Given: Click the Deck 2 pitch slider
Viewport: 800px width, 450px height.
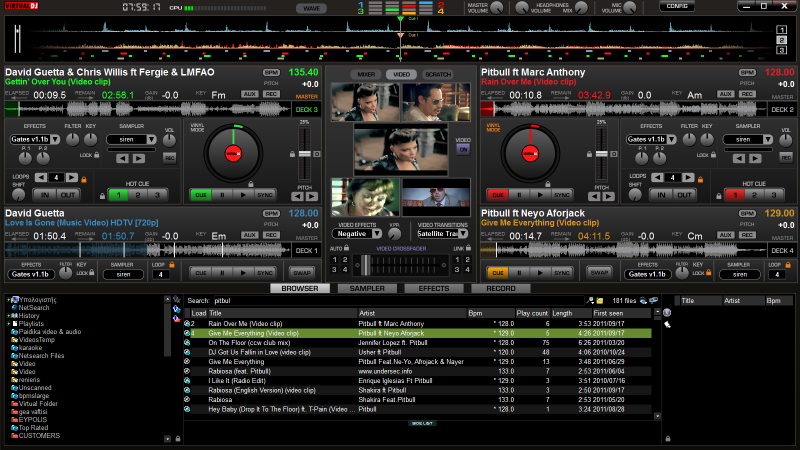Looking at the screenshot, I should point(602,154).
